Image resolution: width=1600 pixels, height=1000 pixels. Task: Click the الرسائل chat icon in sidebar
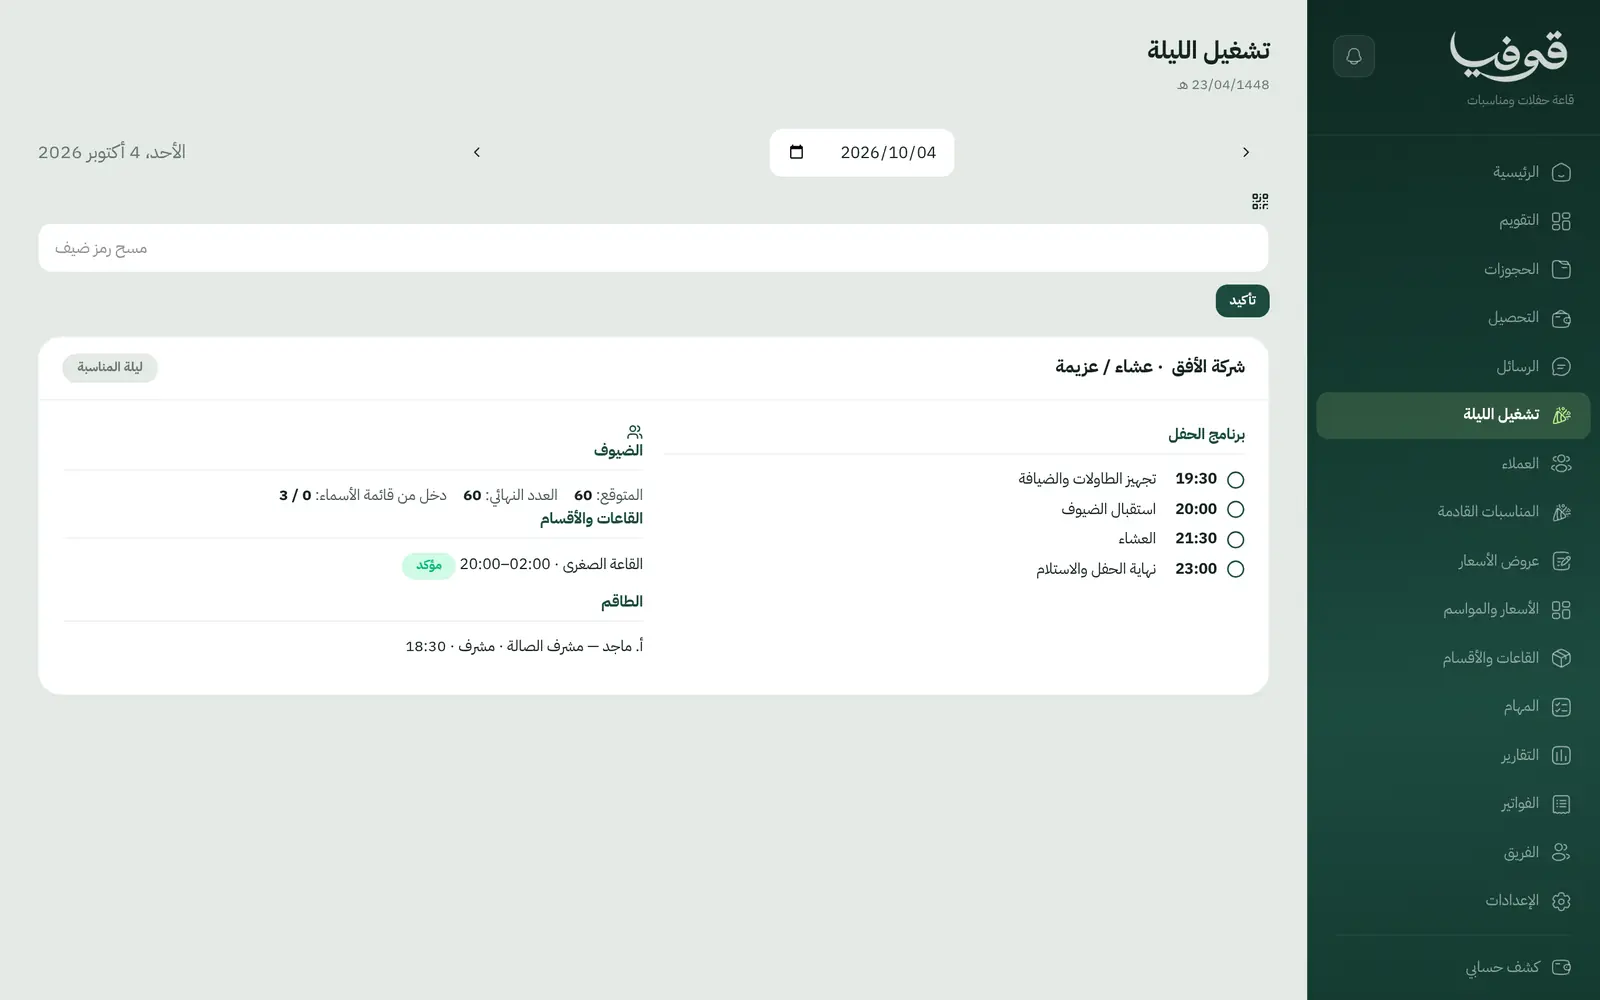(x=1561, y=367)
